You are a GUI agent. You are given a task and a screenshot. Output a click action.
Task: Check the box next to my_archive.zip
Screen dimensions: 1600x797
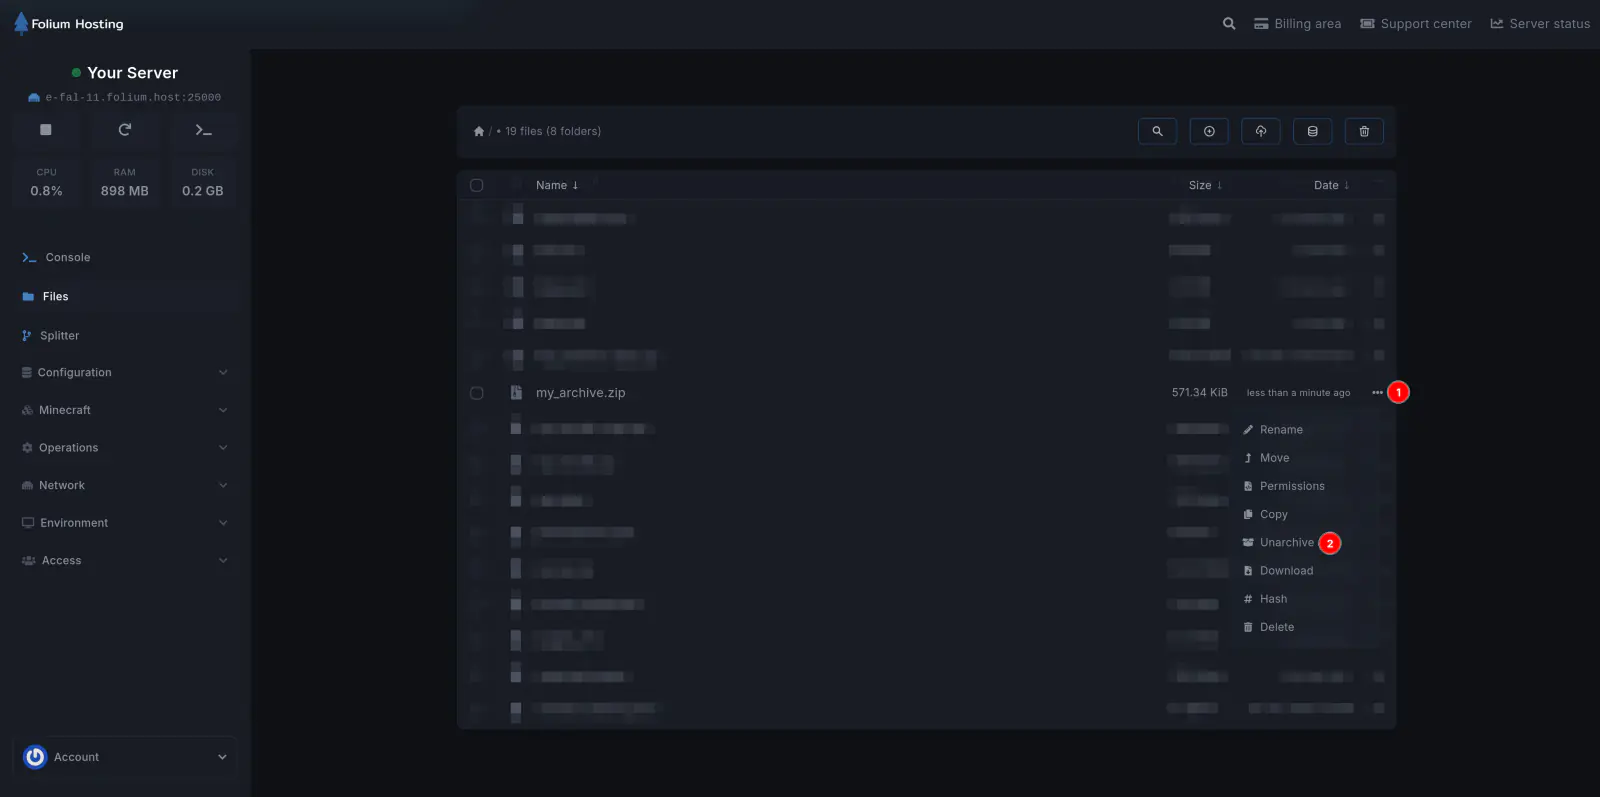tap(477, 393)
